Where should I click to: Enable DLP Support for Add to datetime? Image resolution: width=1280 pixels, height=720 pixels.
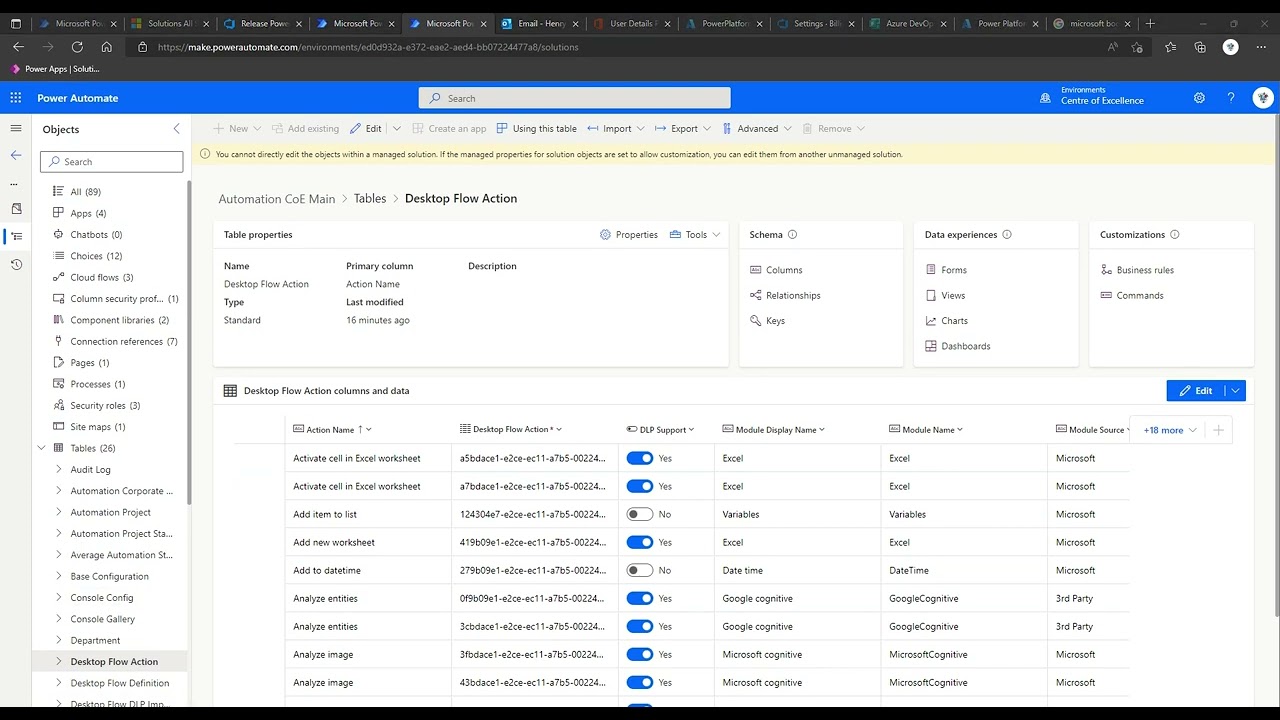coord(640,570)
